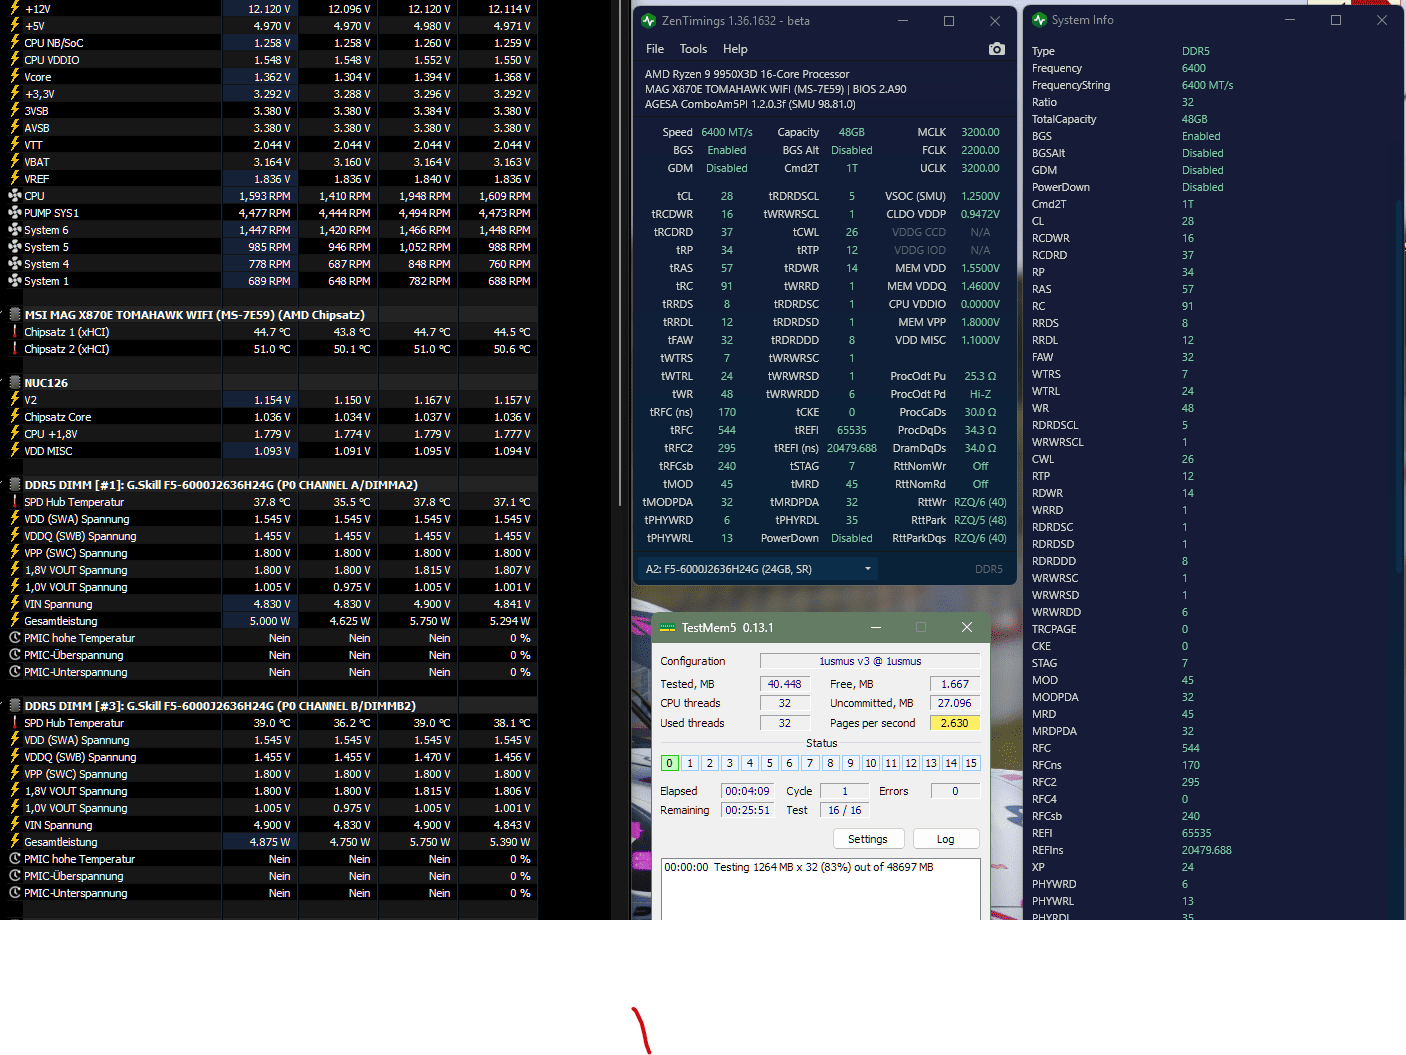
Task: Click the Pages per second yellow field
Action: point(955,723)
